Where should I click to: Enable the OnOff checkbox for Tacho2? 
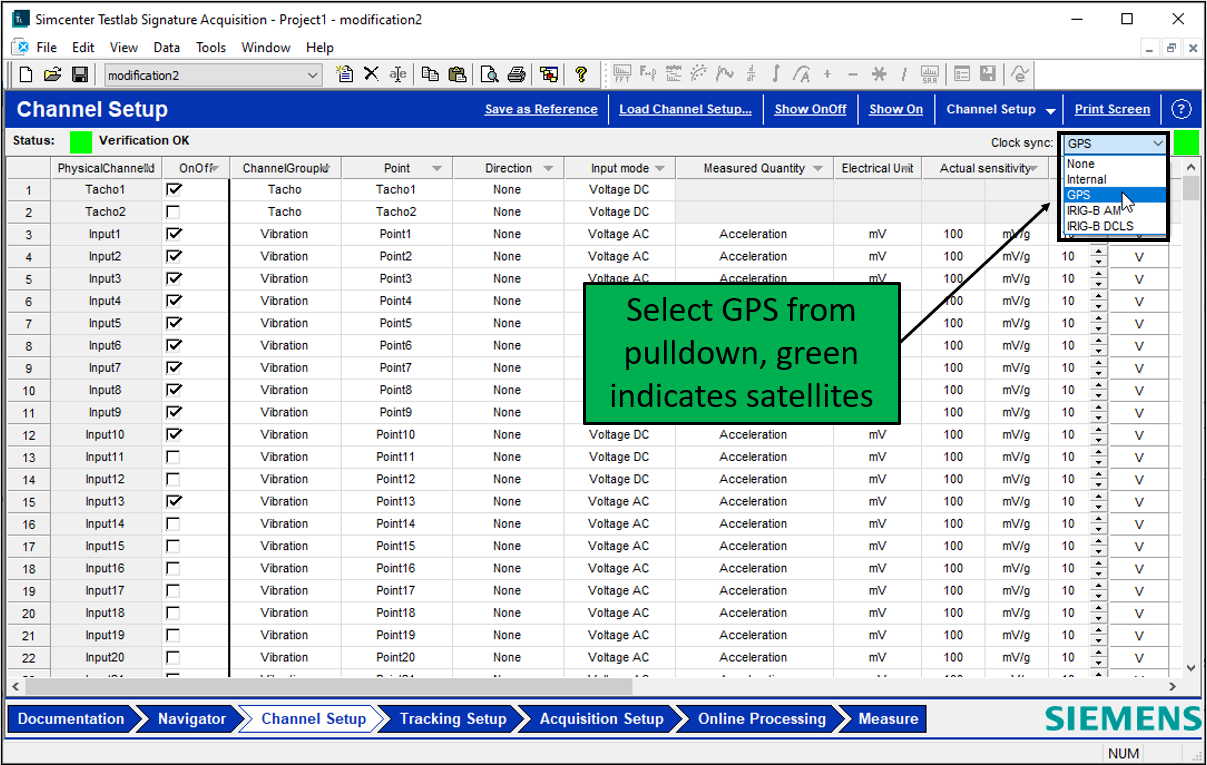click(x=174, y=212)
